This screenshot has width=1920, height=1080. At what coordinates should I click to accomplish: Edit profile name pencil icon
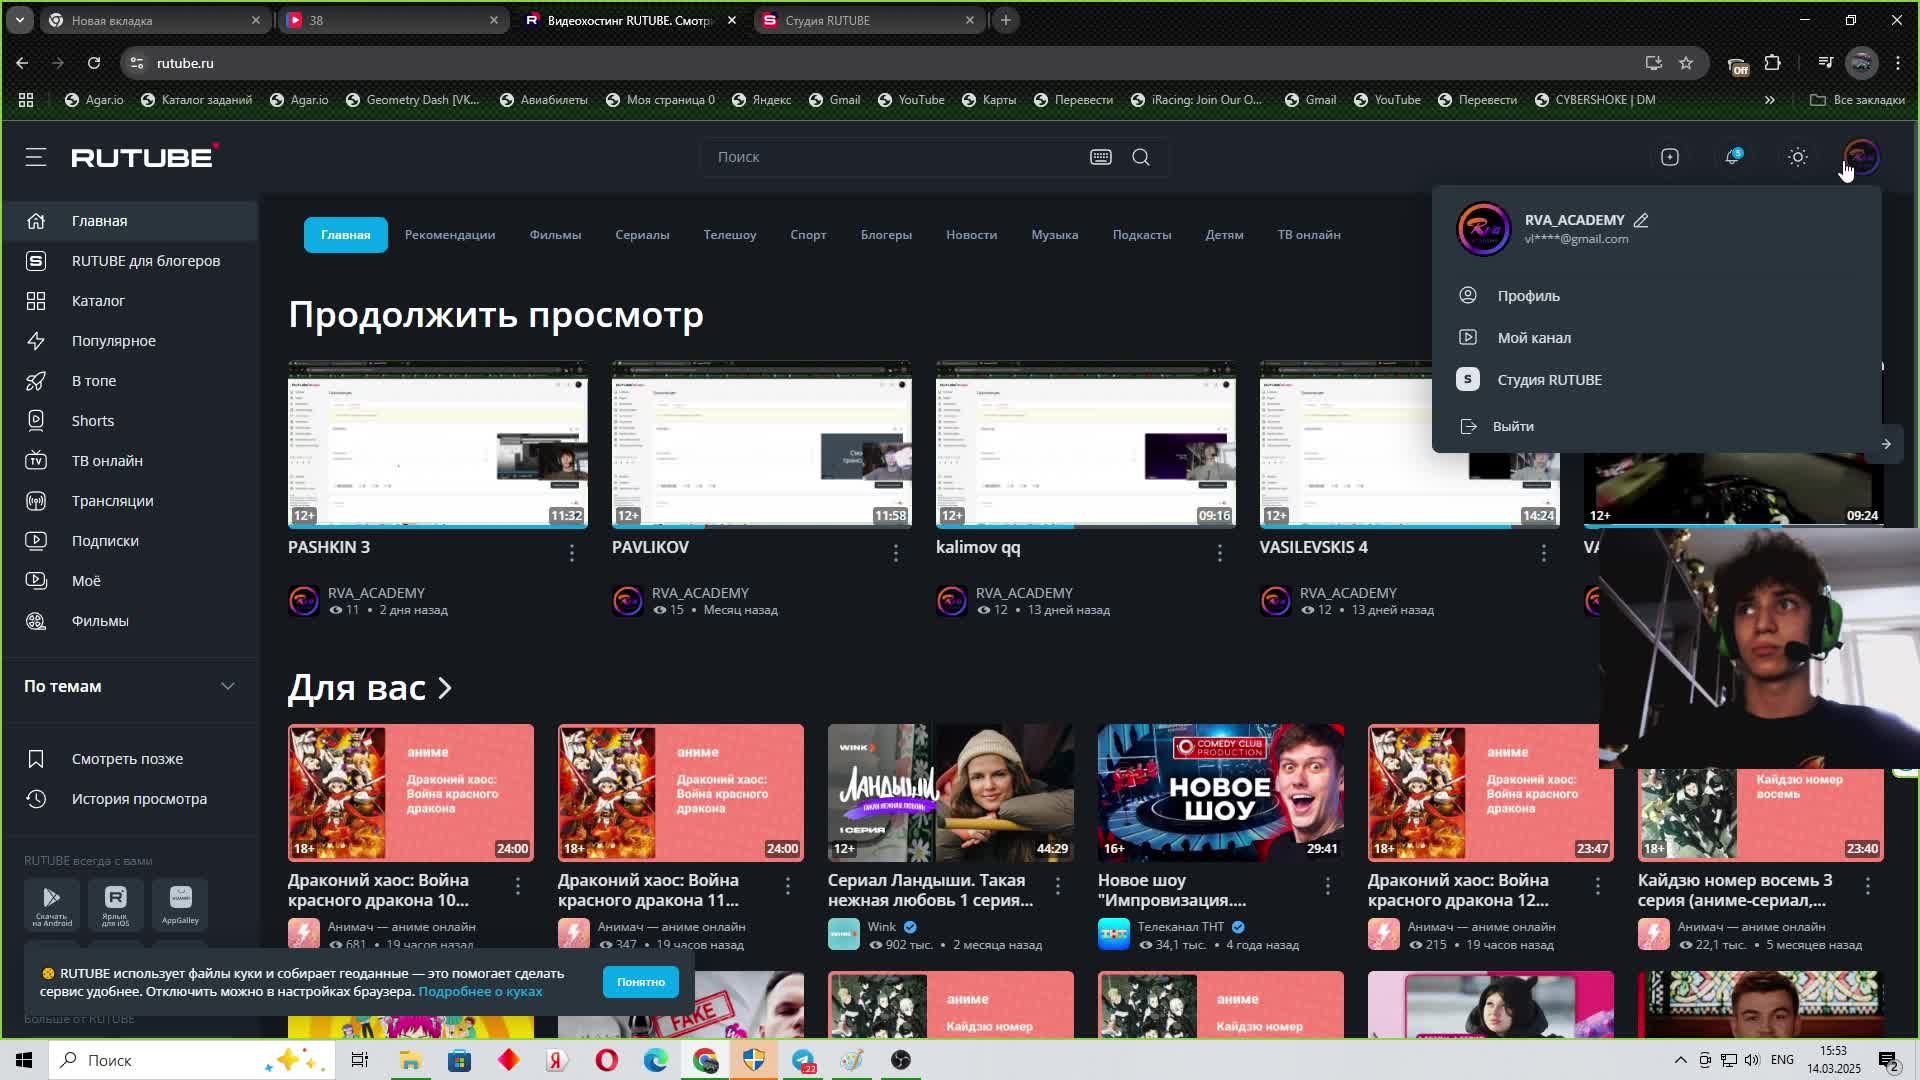point(1641,220)
